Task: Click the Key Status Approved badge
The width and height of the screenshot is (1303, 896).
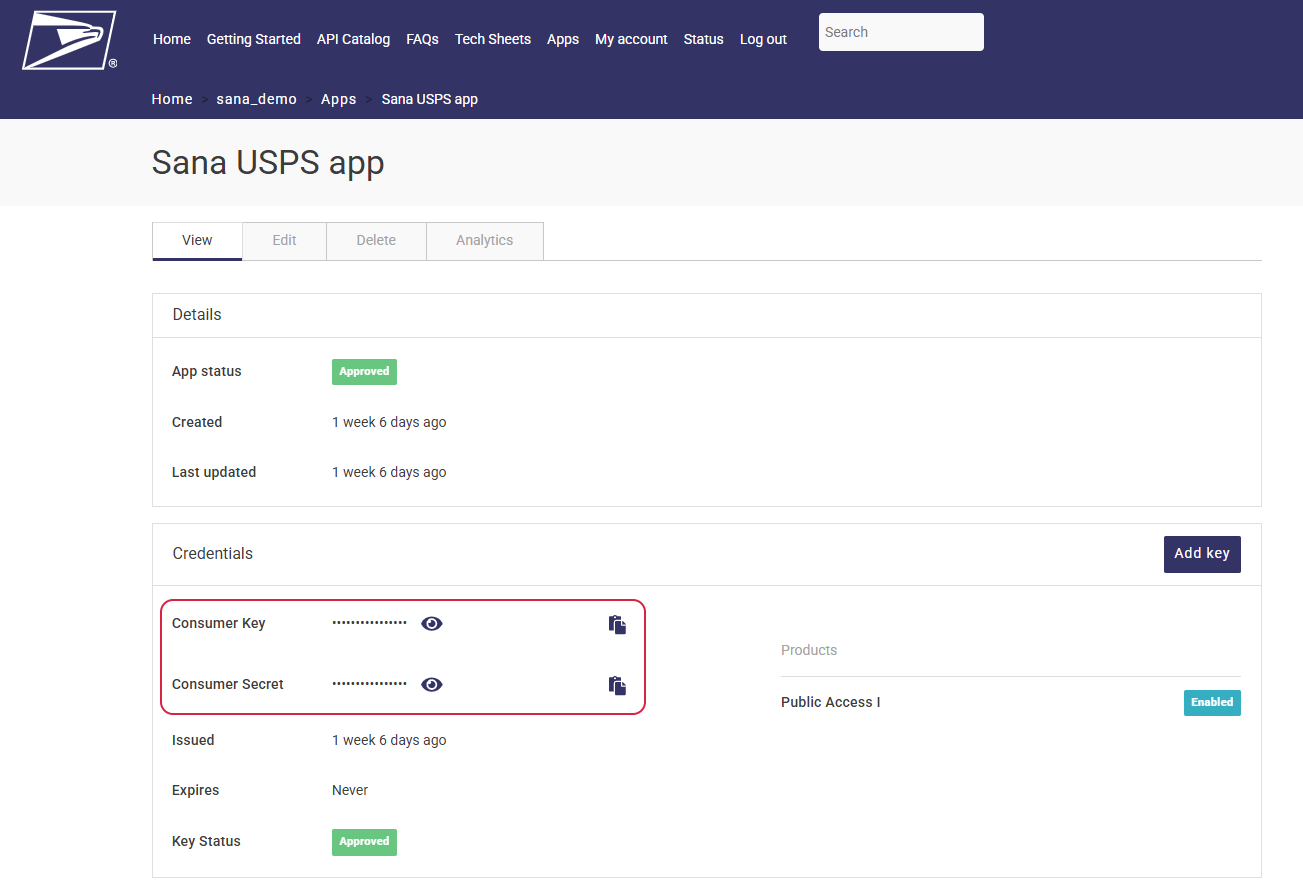Action: click(x=364, y=842)
